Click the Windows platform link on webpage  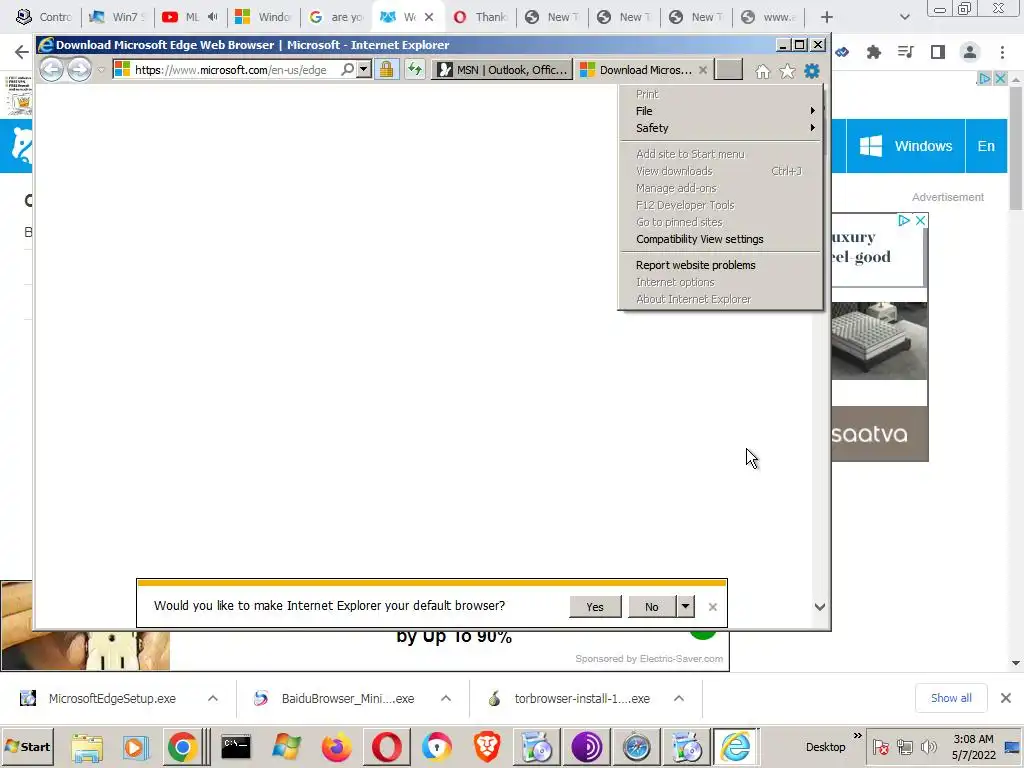coord(905,146)
